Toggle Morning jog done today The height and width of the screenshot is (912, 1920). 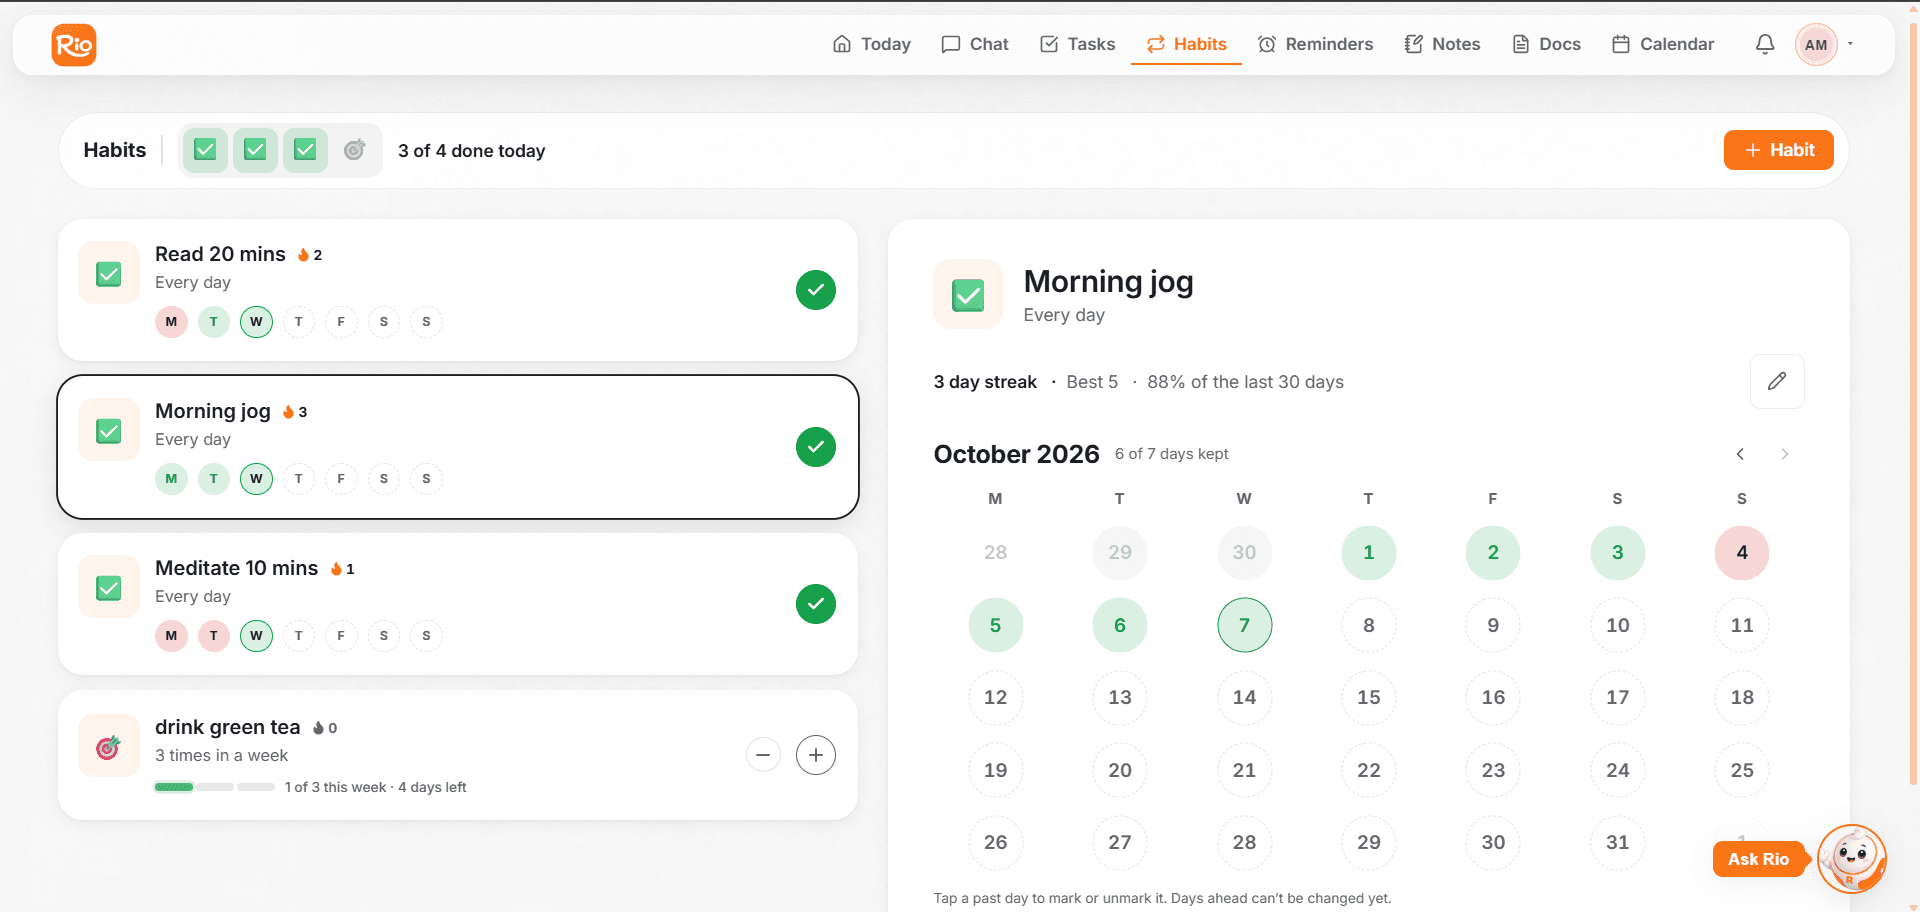816,447
